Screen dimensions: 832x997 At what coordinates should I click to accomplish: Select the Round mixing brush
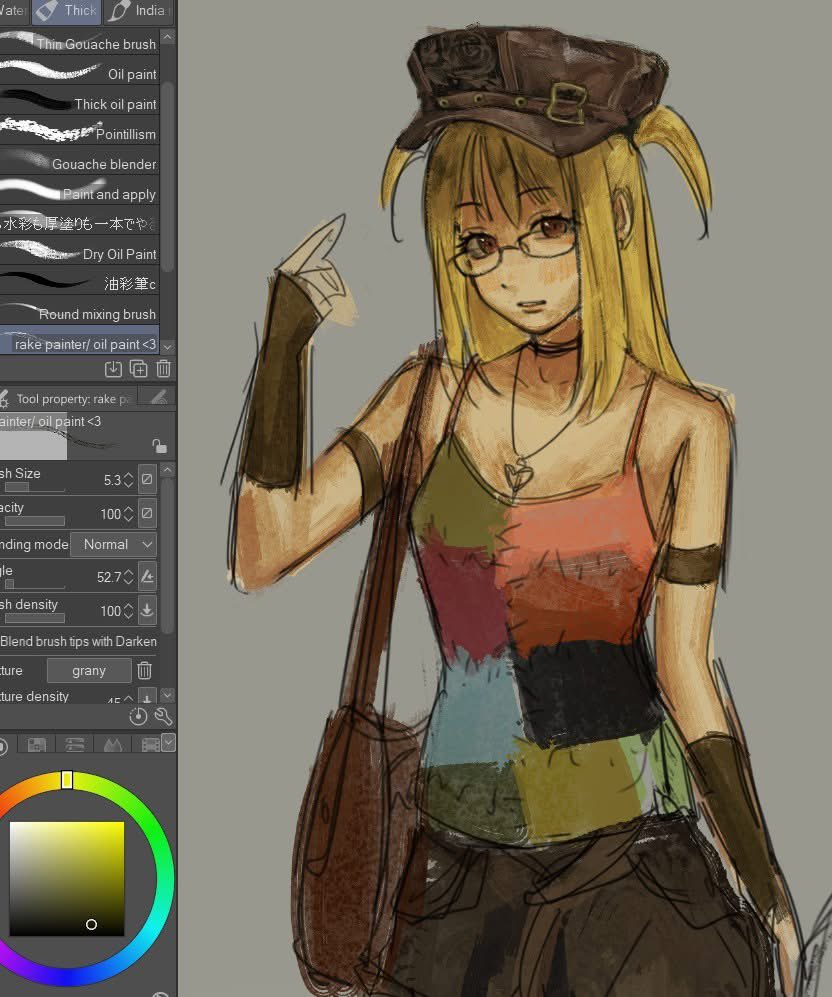pyautogui.click(x=79, y=312)
